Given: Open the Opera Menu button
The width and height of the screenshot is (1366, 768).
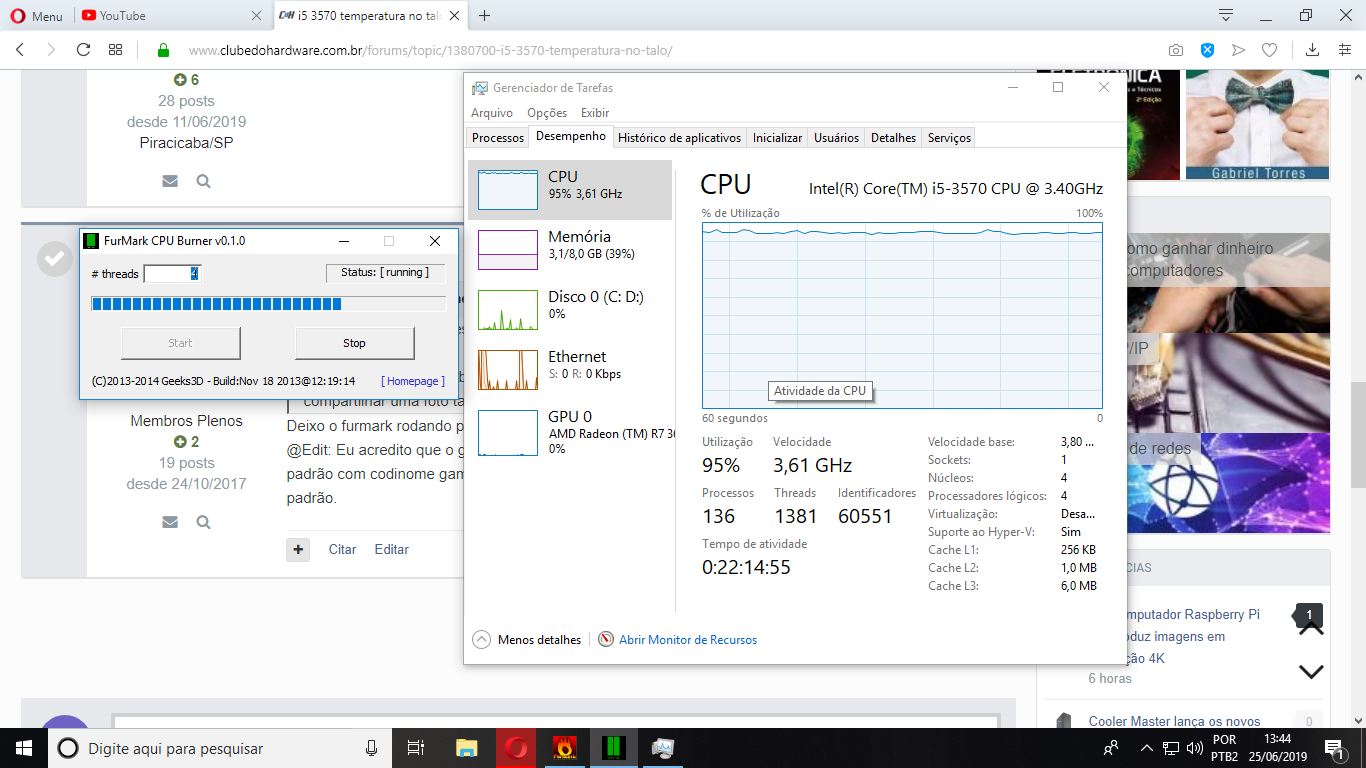Looking at the screenshot, I should click(x=35, y=15).
